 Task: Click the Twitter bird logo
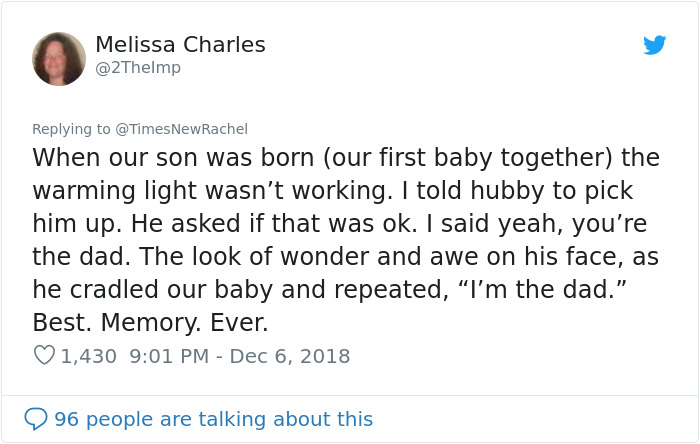point(654,45)
